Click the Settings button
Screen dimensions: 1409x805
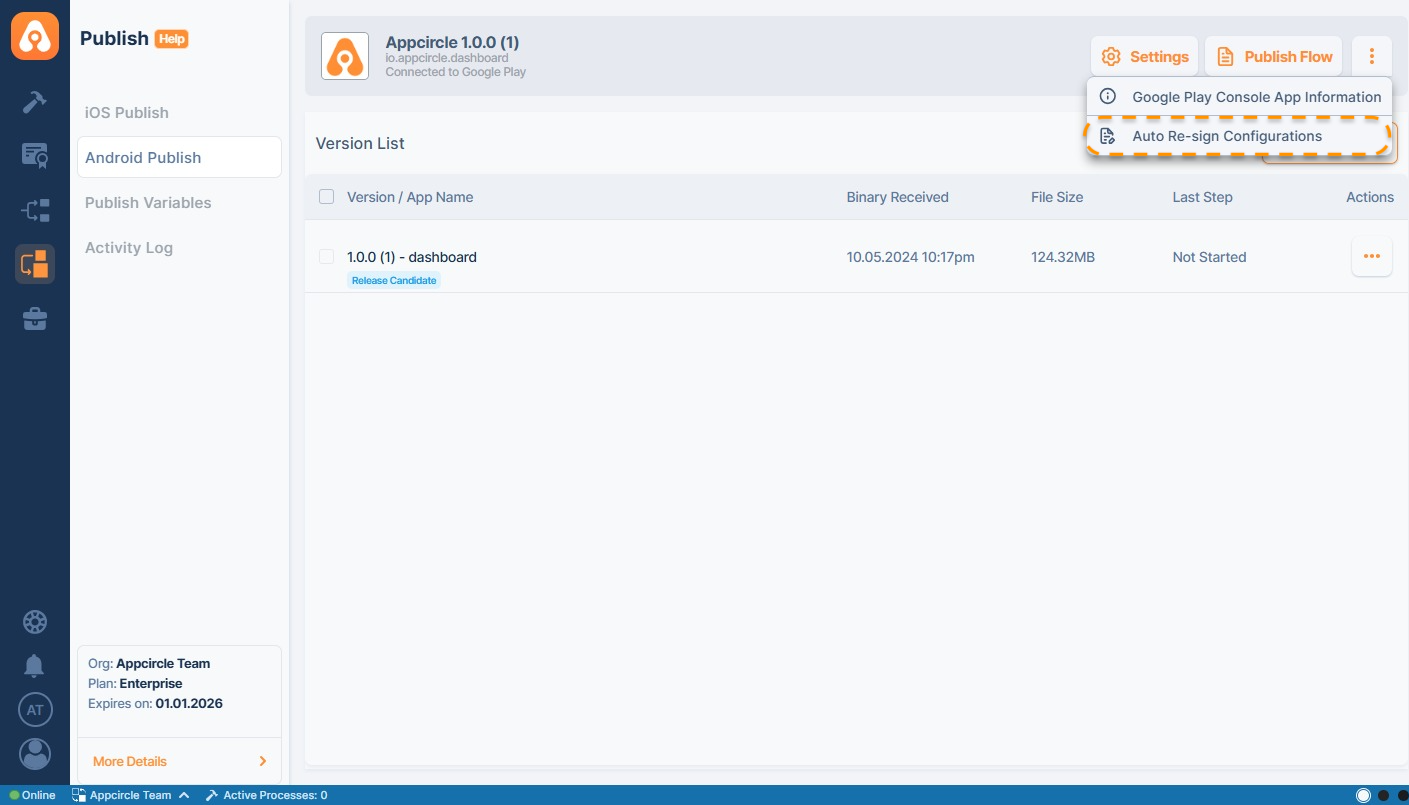point(1145,57)
